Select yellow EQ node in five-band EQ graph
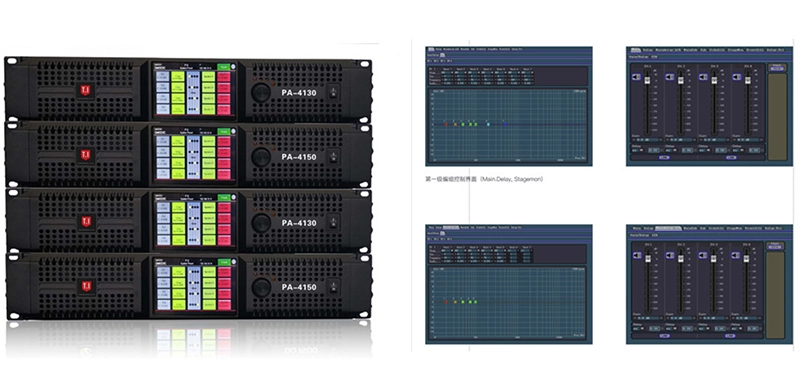Viewport: 800px width, 387px height. tap(455, 302)
